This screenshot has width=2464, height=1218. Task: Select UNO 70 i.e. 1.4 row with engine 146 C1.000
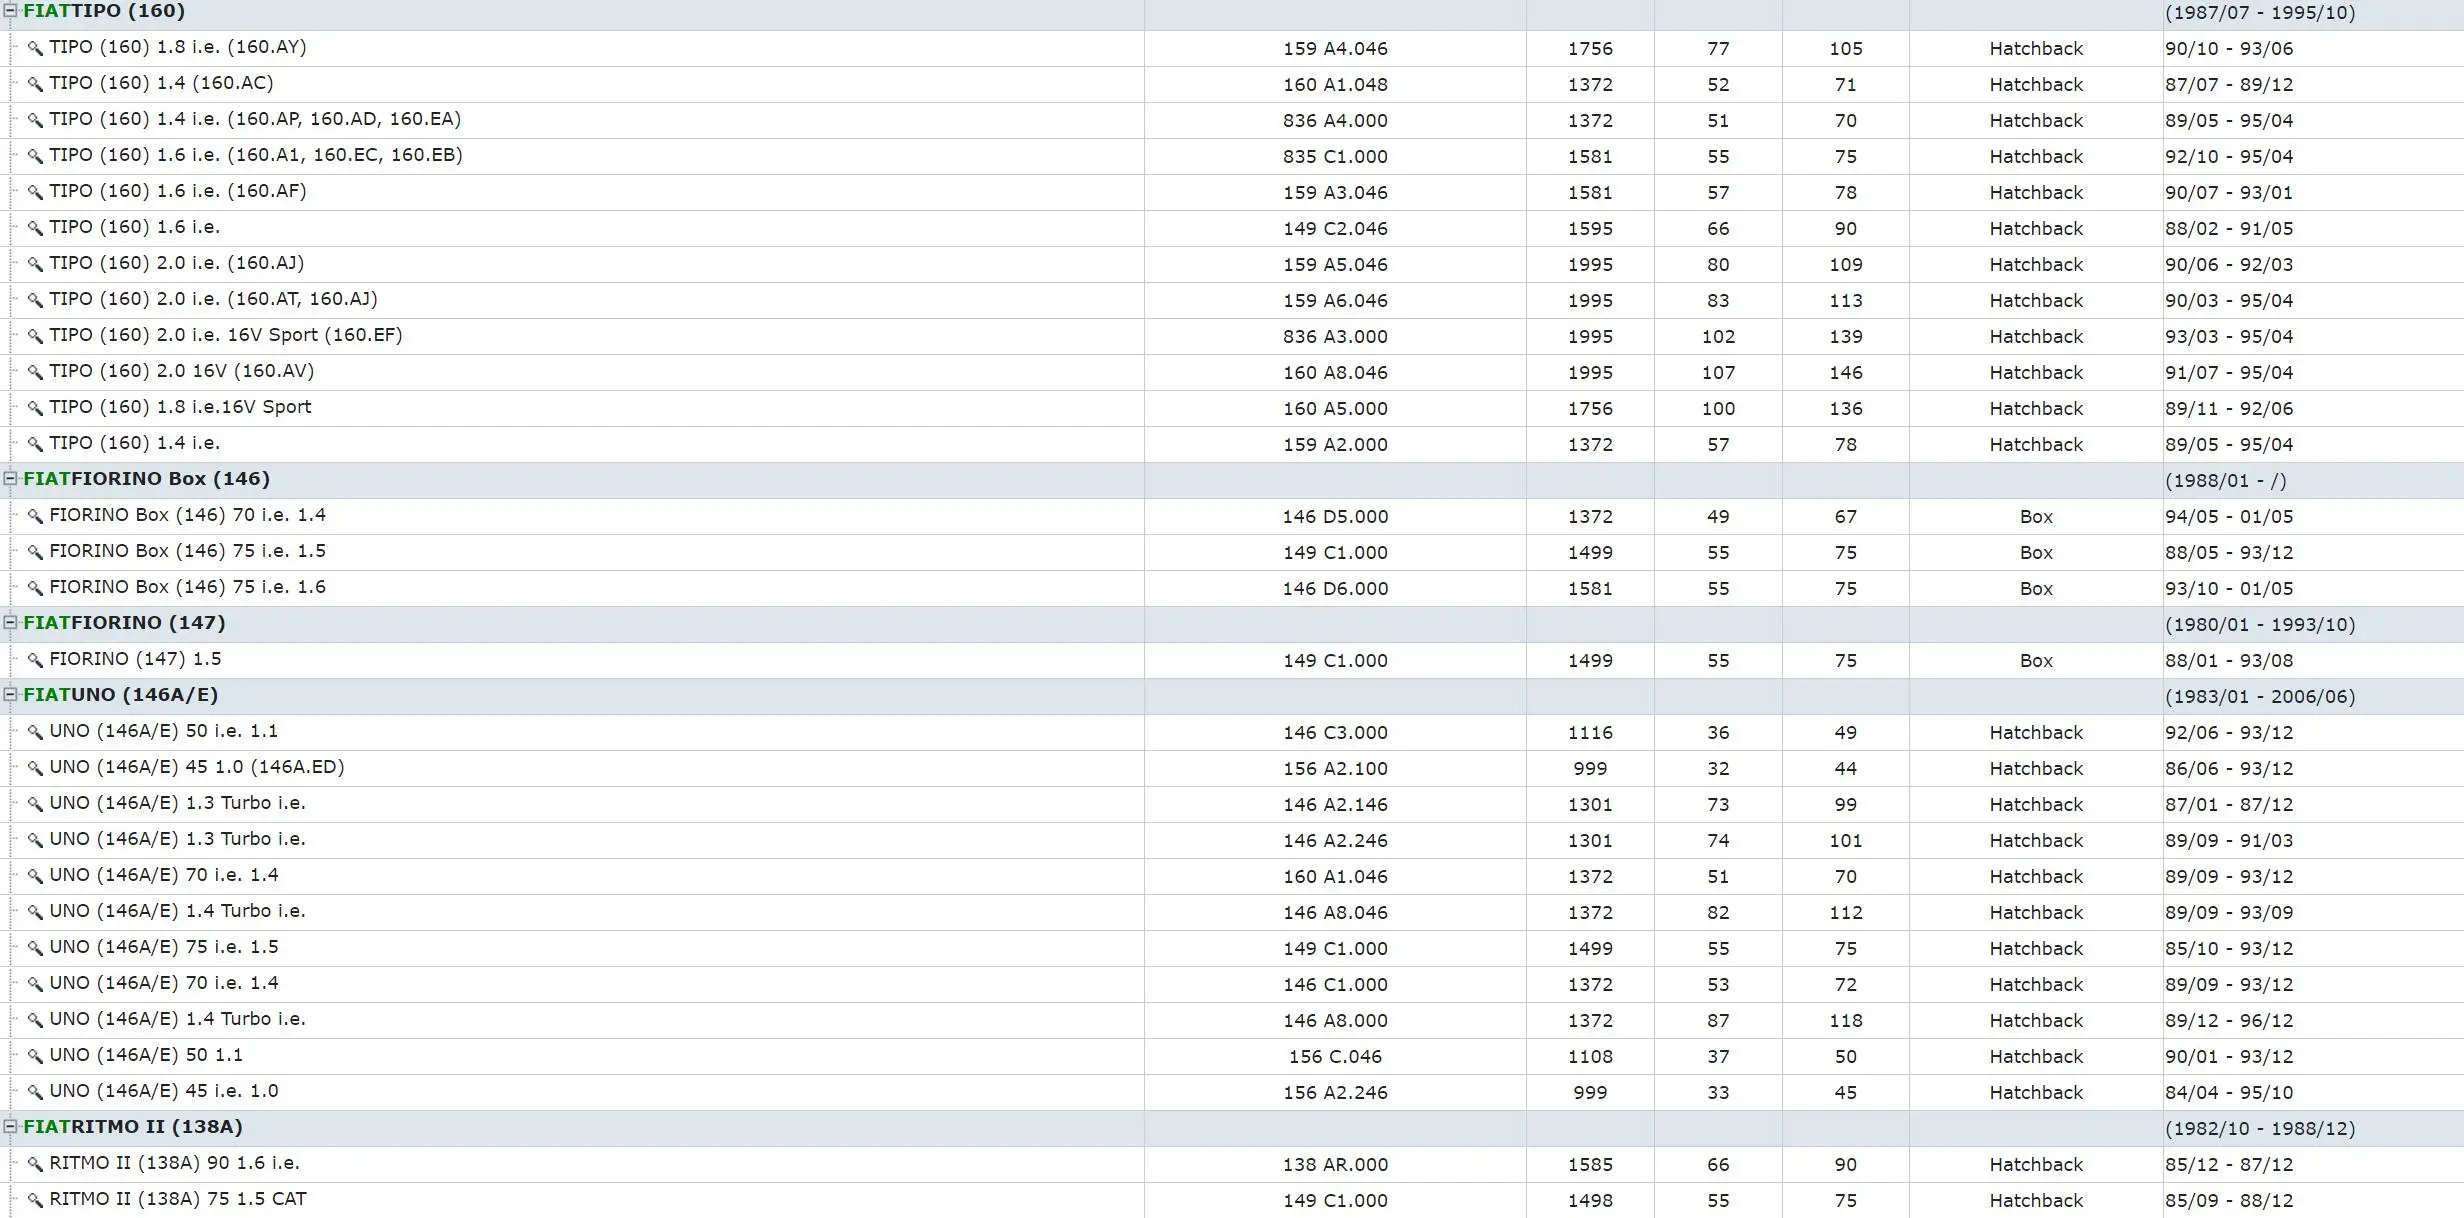(x=1232, y=984)
